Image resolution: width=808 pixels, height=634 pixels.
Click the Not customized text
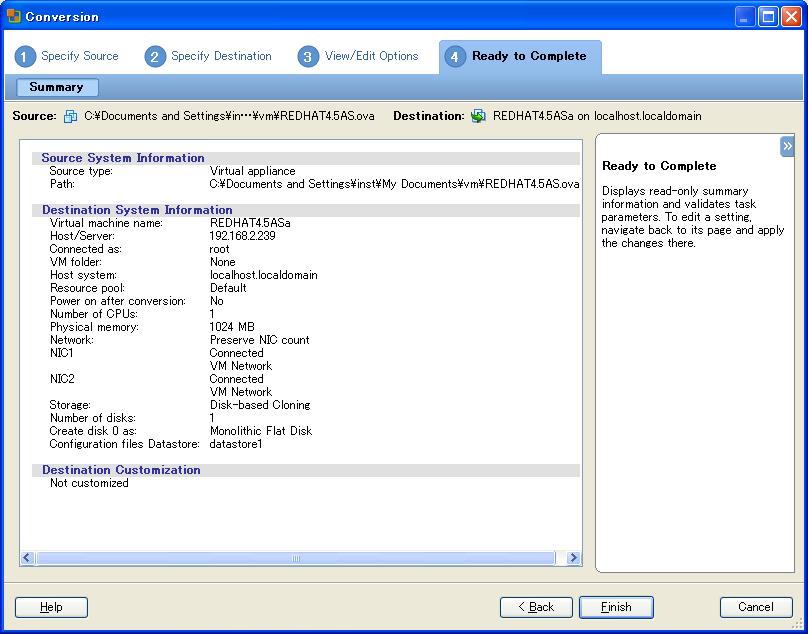click(89, 483)
